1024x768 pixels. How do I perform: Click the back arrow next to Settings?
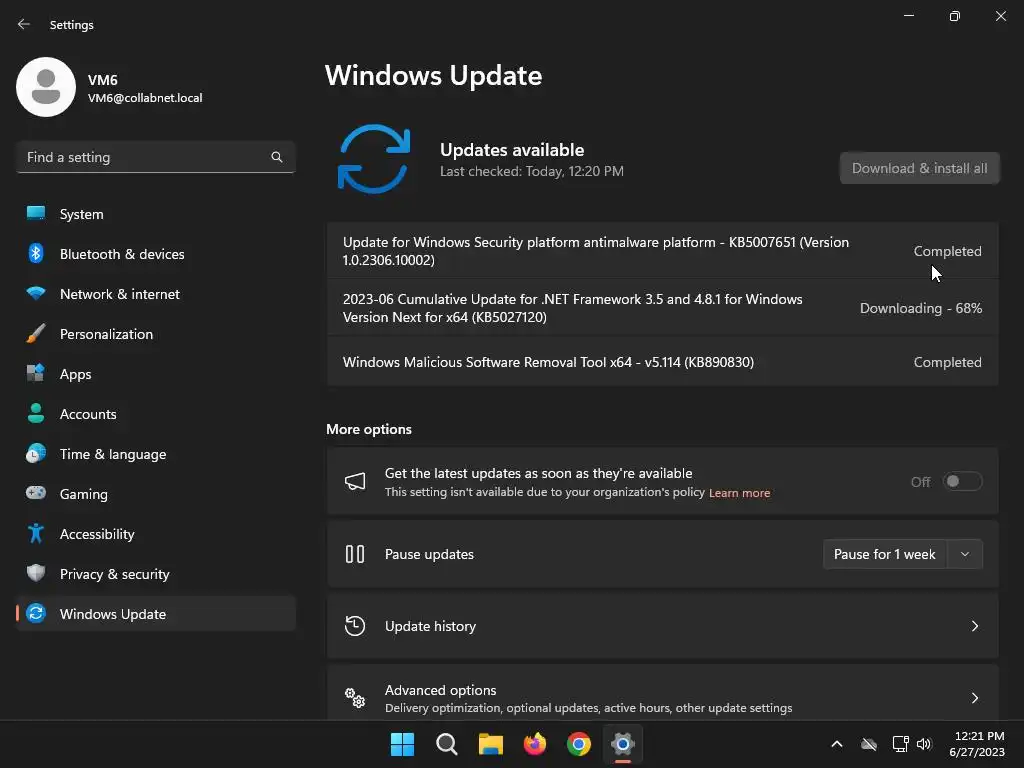[x=24, y=24]
